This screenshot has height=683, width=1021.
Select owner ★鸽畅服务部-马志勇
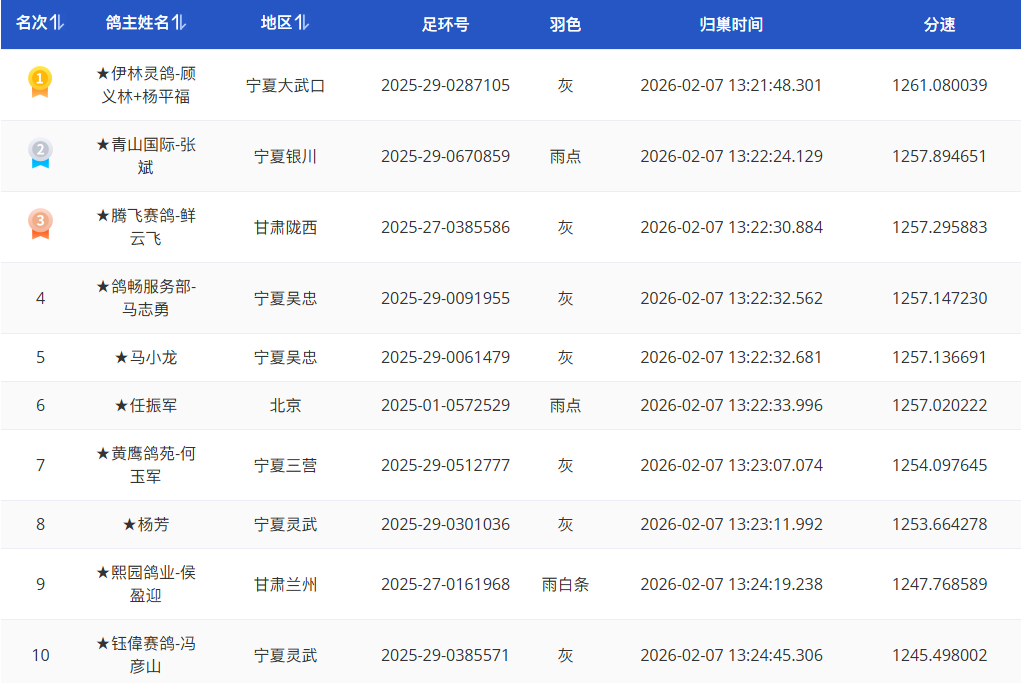(x=146, y=298)
